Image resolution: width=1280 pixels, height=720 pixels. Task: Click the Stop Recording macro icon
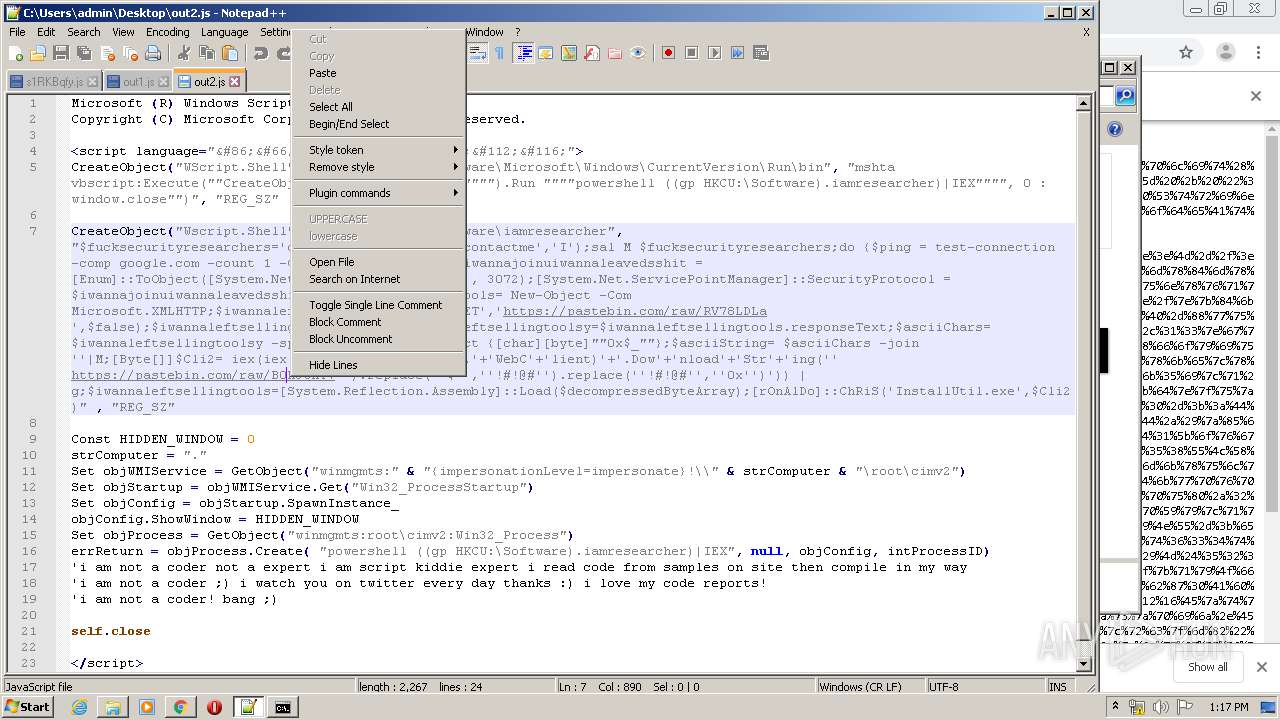(691, 53)
